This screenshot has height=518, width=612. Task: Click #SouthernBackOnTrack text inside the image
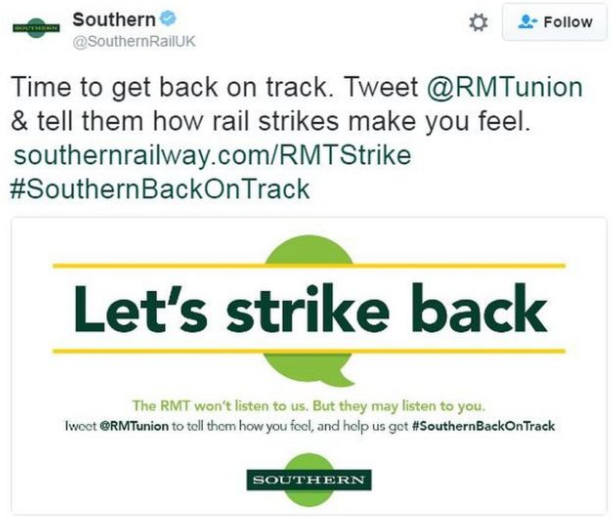pos(483,426)
